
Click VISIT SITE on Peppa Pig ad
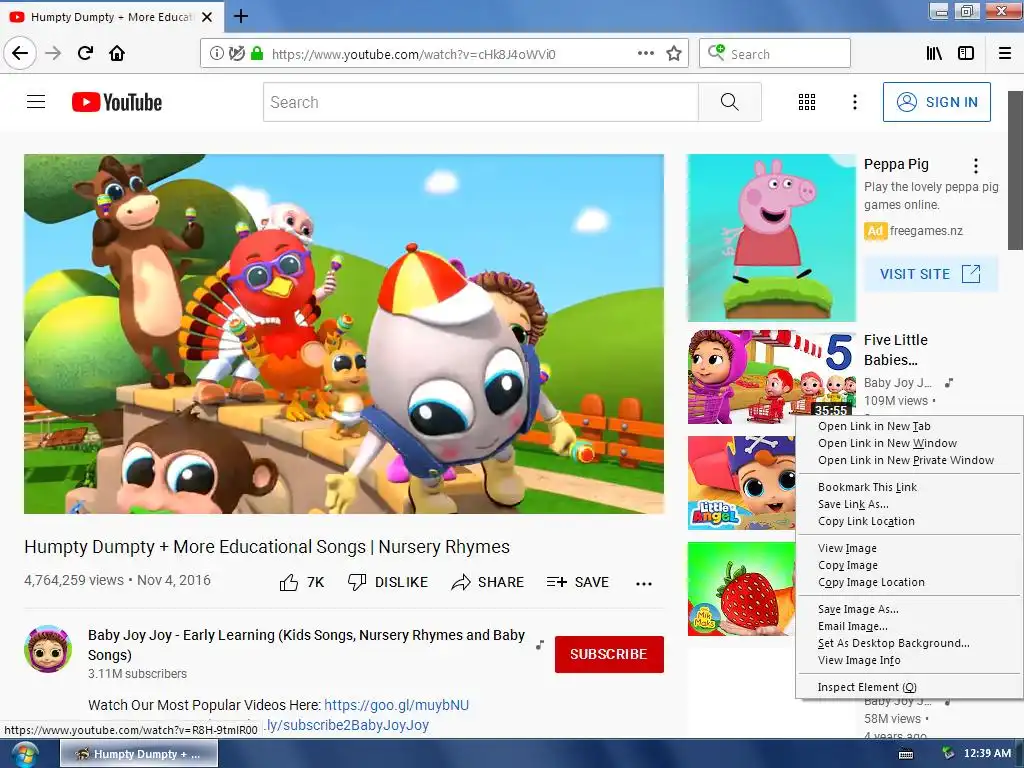[930, 274]
